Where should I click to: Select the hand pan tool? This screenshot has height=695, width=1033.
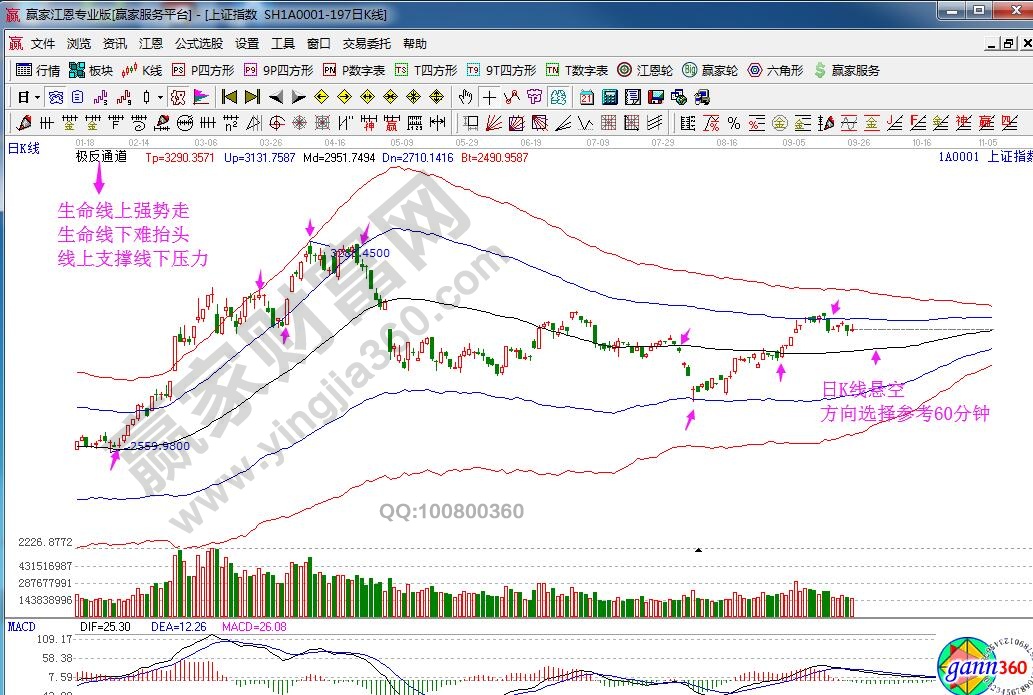point(465,97)
